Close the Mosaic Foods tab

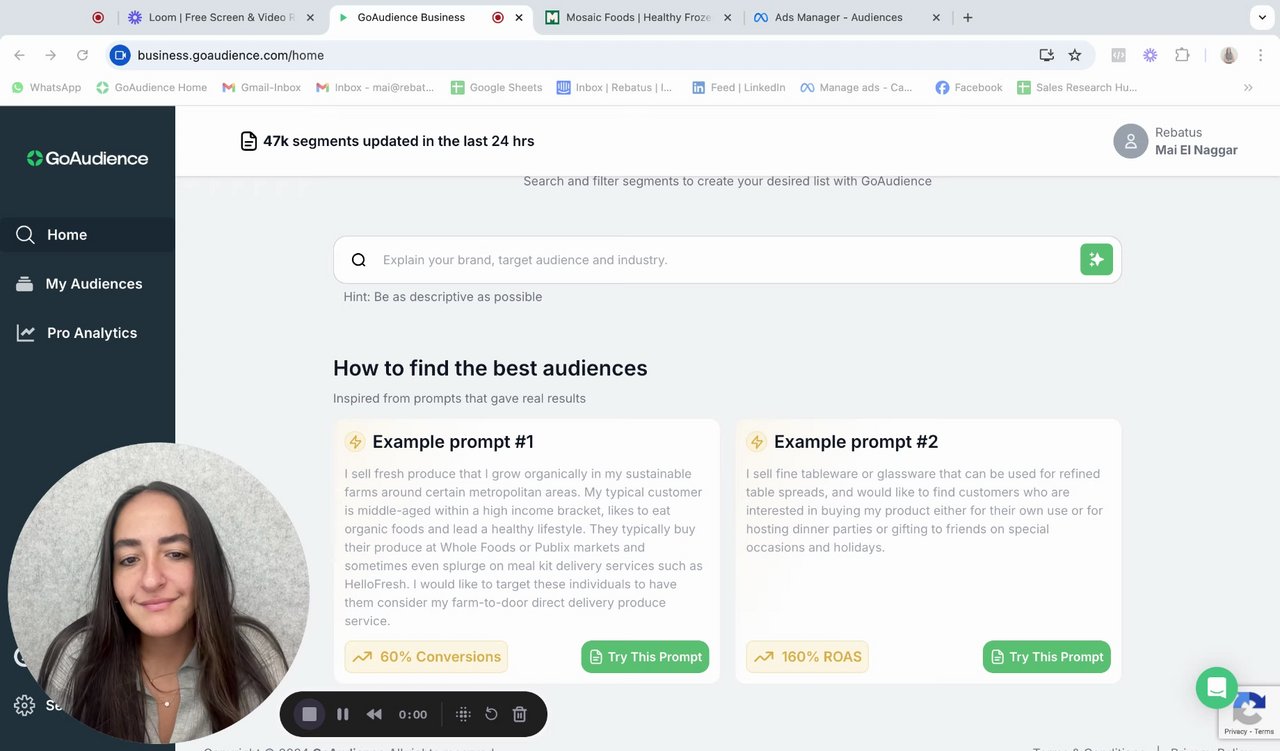coord(726,17)
